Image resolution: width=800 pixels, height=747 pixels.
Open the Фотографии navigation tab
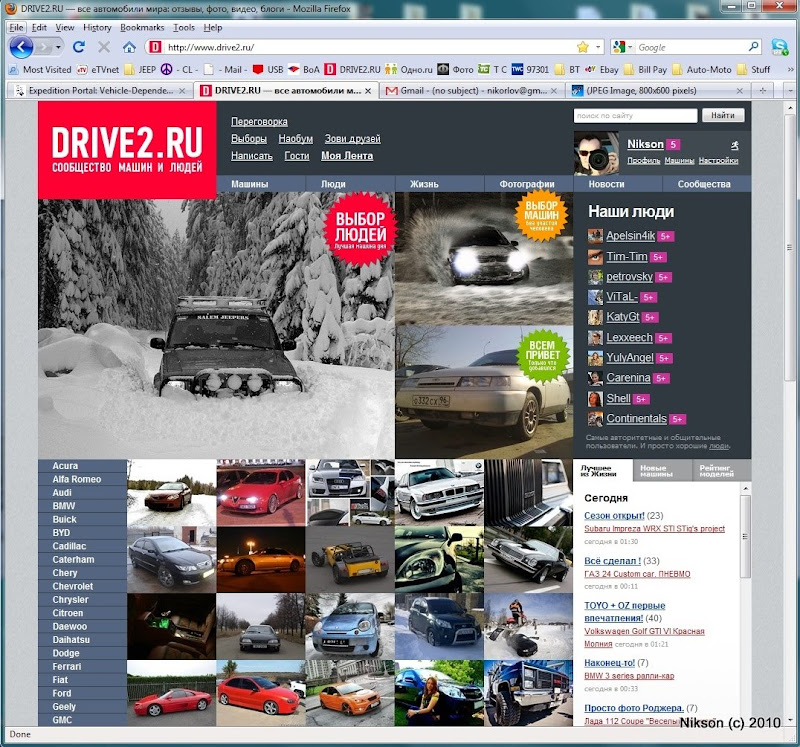coord(527,184)
